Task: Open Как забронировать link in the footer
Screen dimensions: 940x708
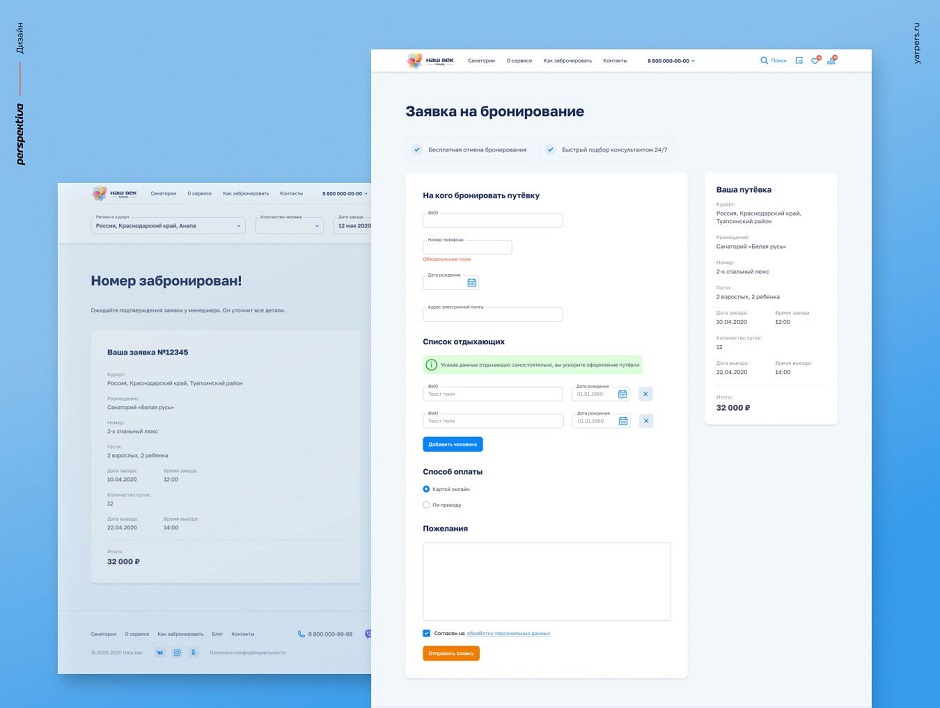Action: point(180,634)
